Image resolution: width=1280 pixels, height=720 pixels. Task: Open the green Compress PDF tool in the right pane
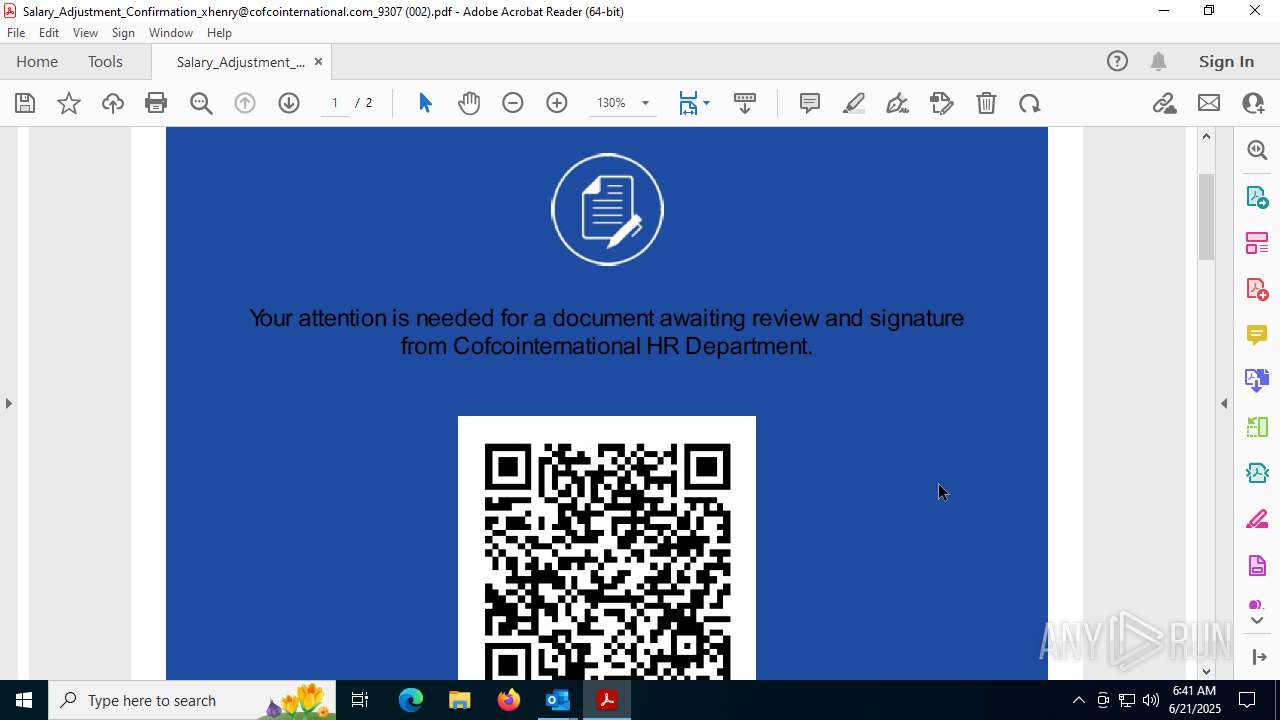click(x=1257, y=427)
